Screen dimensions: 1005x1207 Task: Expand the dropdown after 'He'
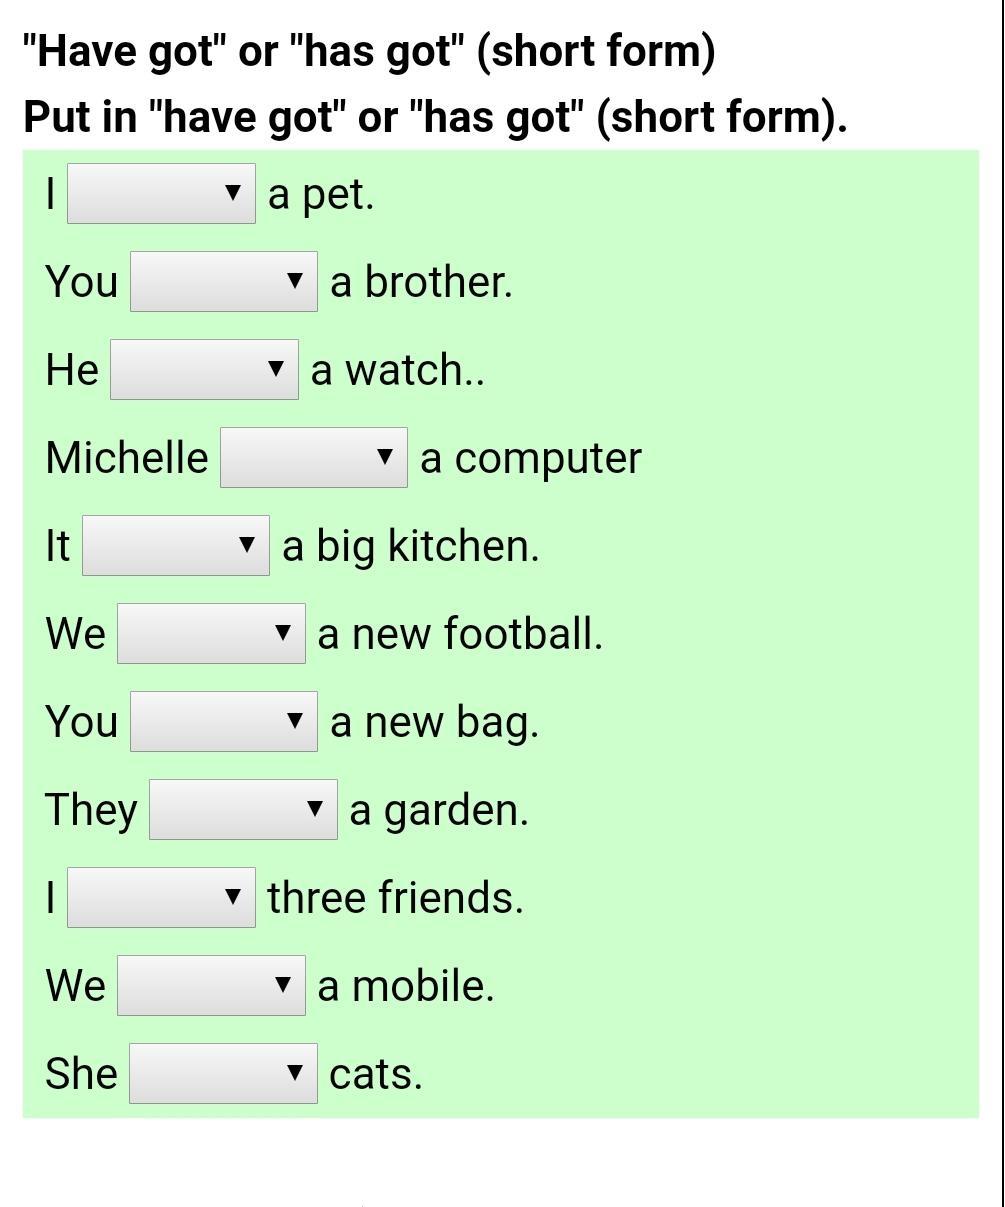click(204, 369)
